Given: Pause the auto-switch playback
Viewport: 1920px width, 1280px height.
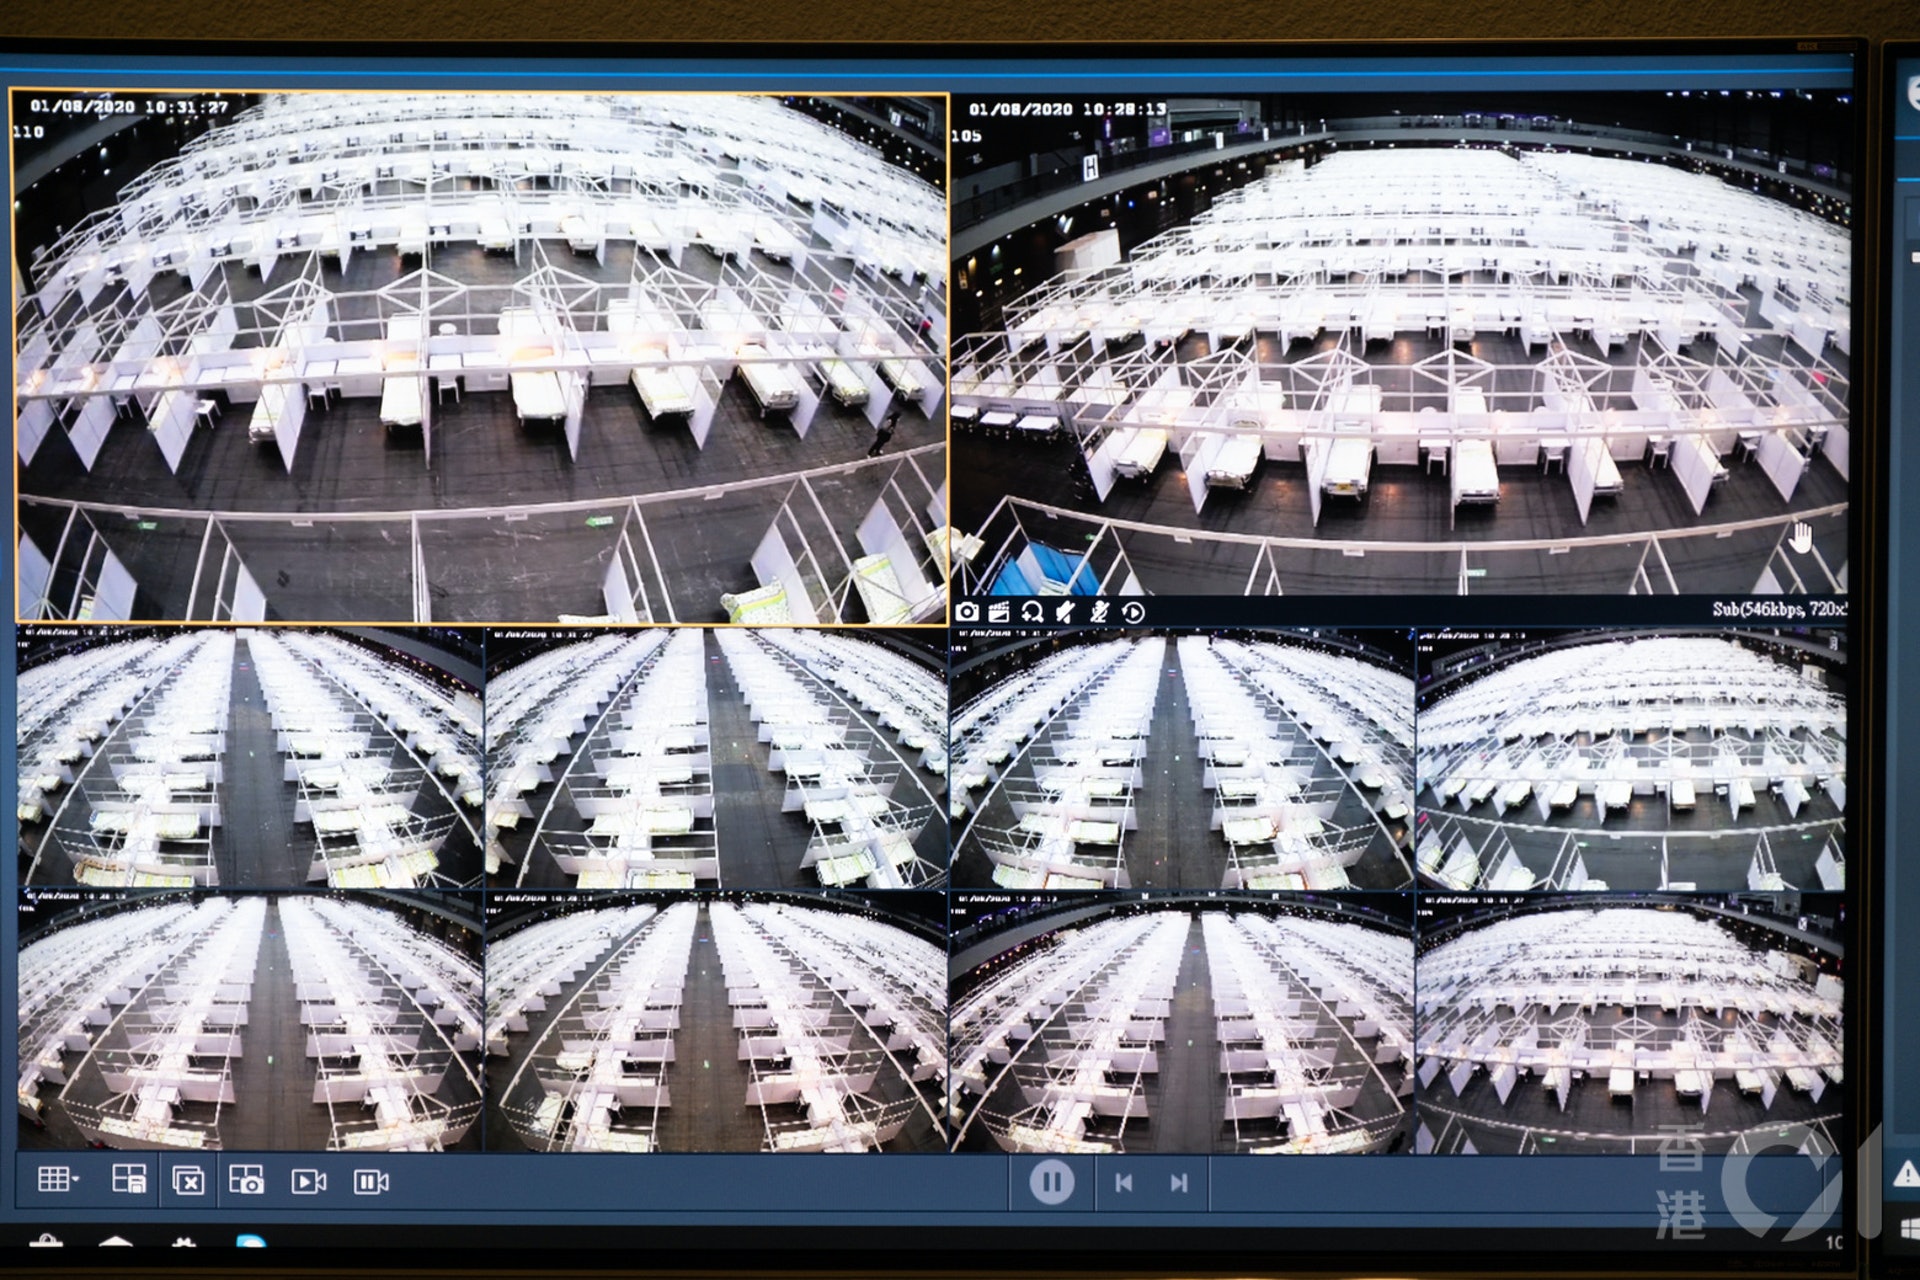Looking at the screenshot, I should tap(1051, 1183).
